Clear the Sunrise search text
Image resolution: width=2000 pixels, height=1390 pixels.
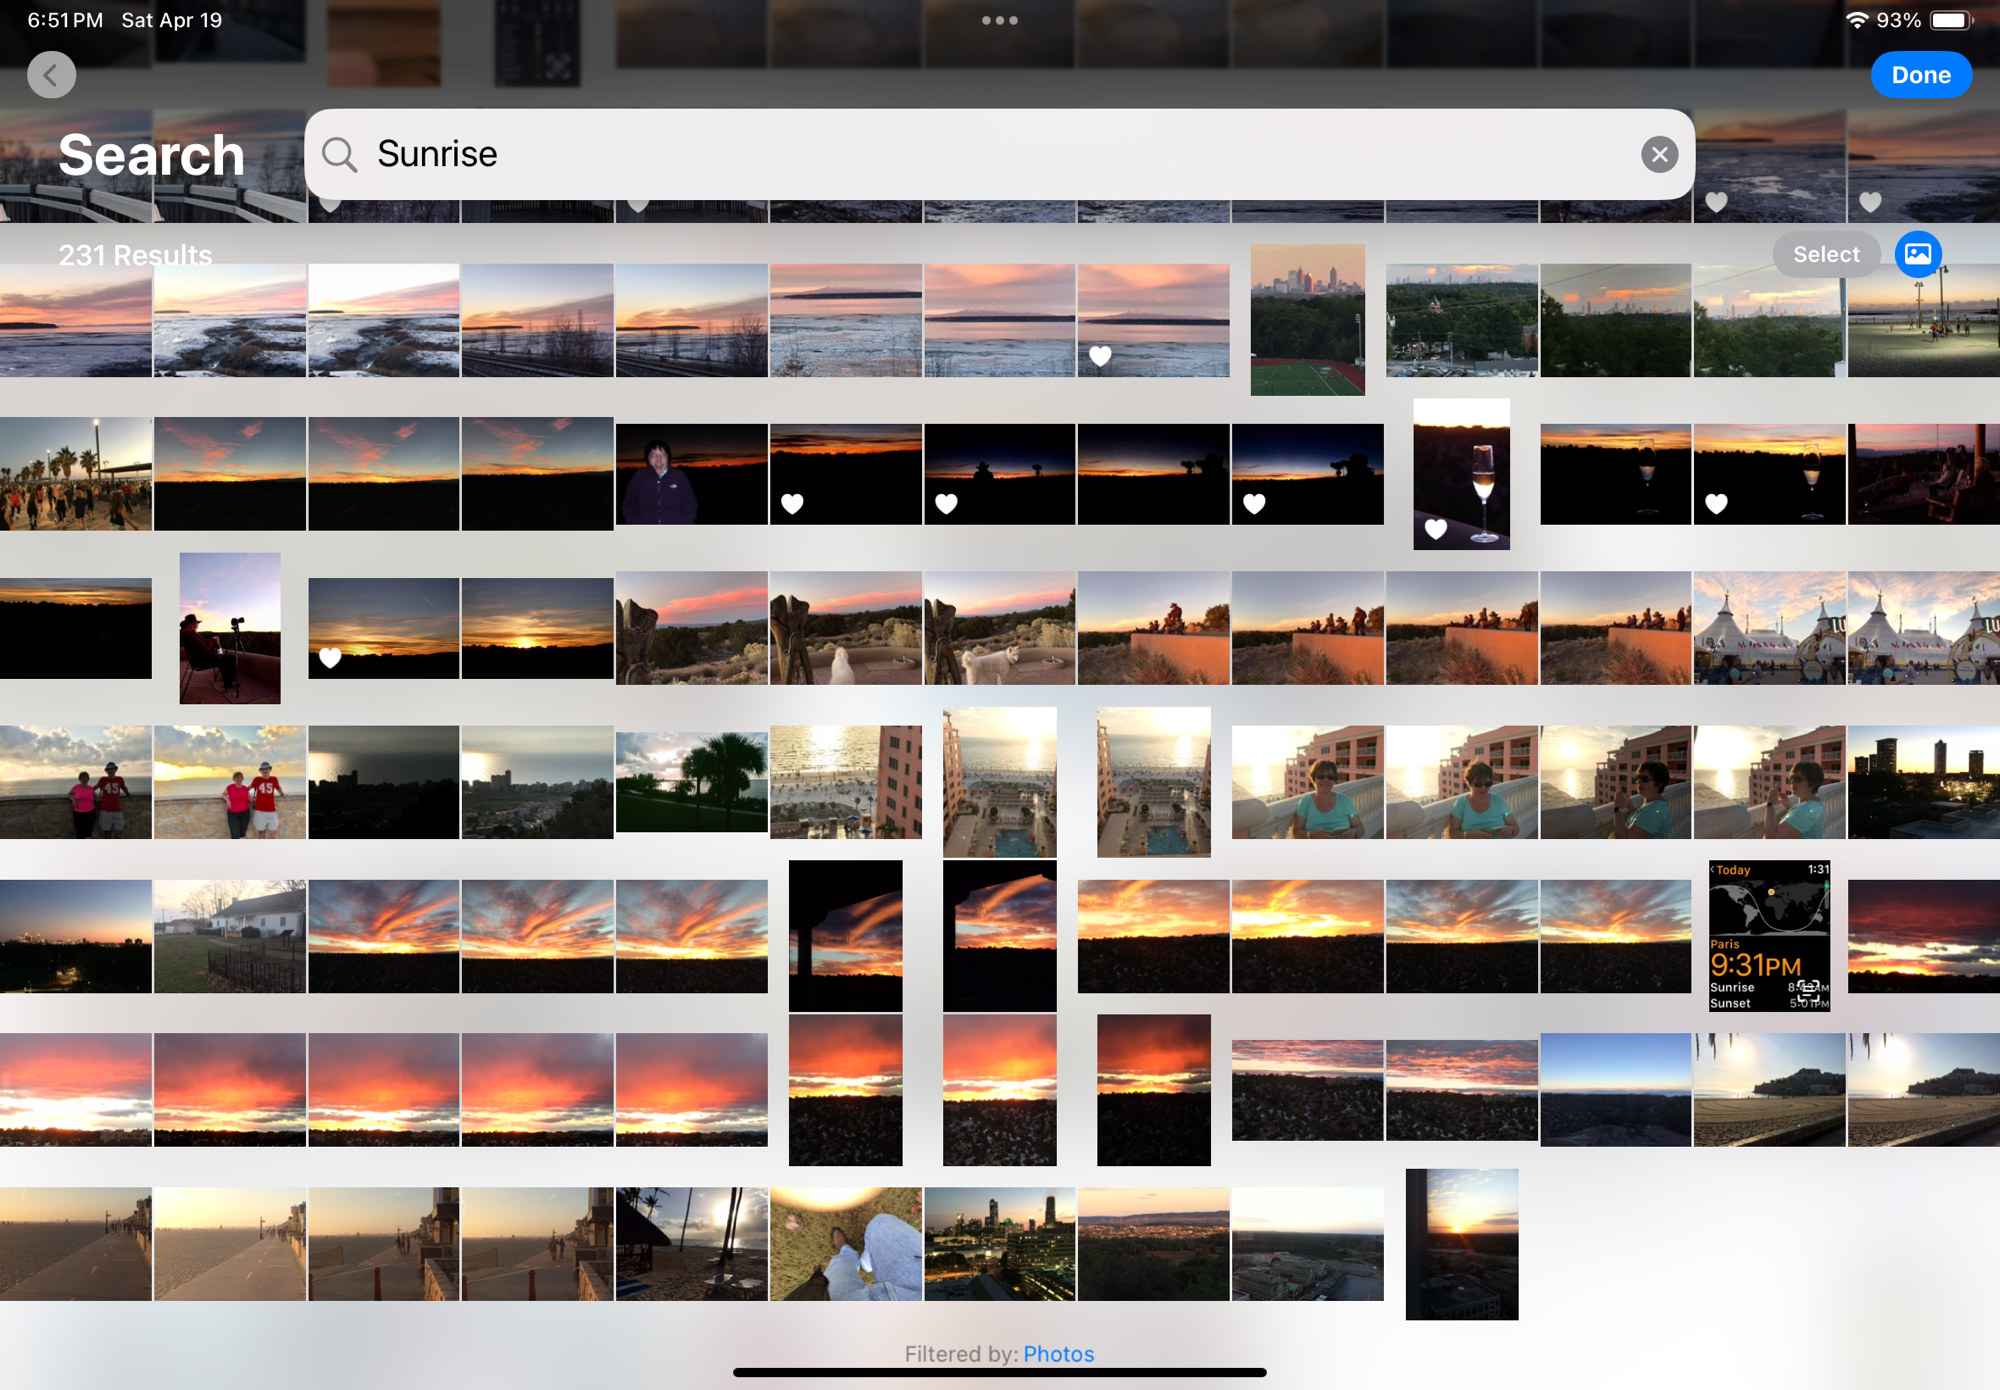point(1659,154)
